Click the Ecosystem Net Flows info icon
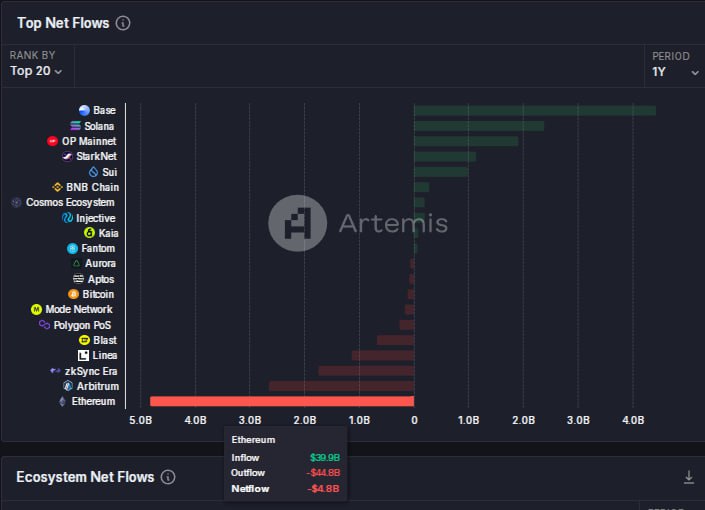Viewport: 705px width, 510px height. [168, 477]
